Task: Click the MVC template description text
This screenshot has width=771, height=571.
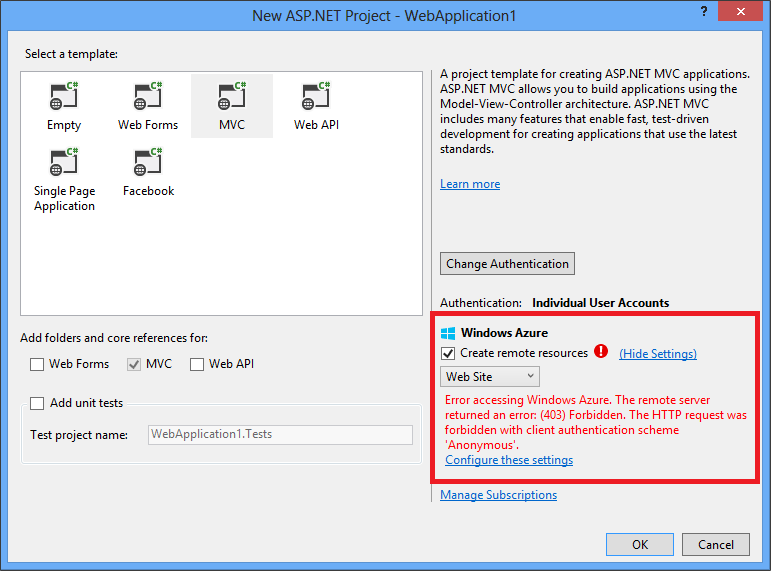Action: point(594,111)
